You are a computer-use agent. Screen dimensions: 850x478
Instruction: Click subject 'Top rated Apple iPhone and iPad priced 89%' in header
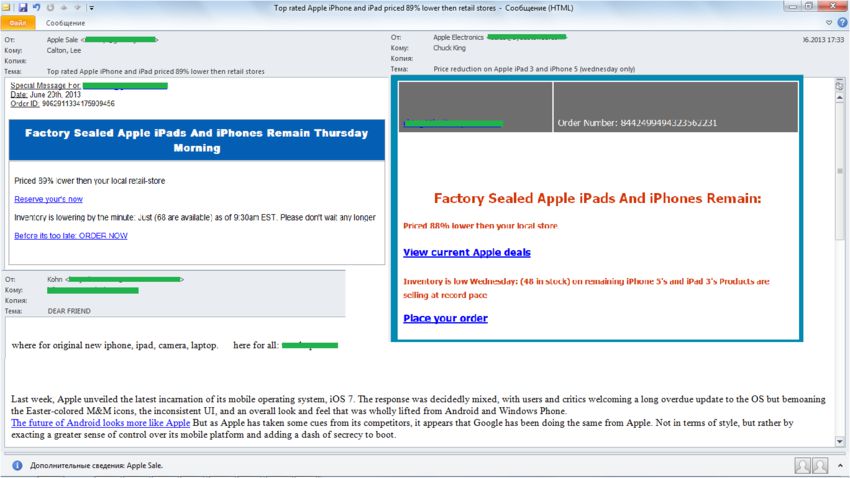pyautogui.click(x=156, y=72)
